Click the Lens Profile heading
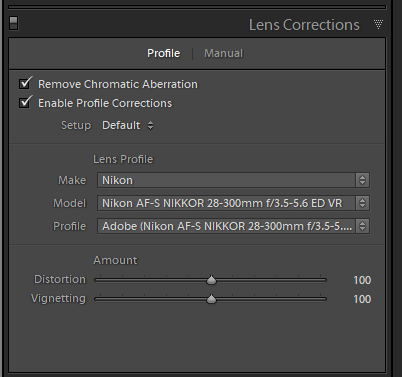 [x=123, y=159]
